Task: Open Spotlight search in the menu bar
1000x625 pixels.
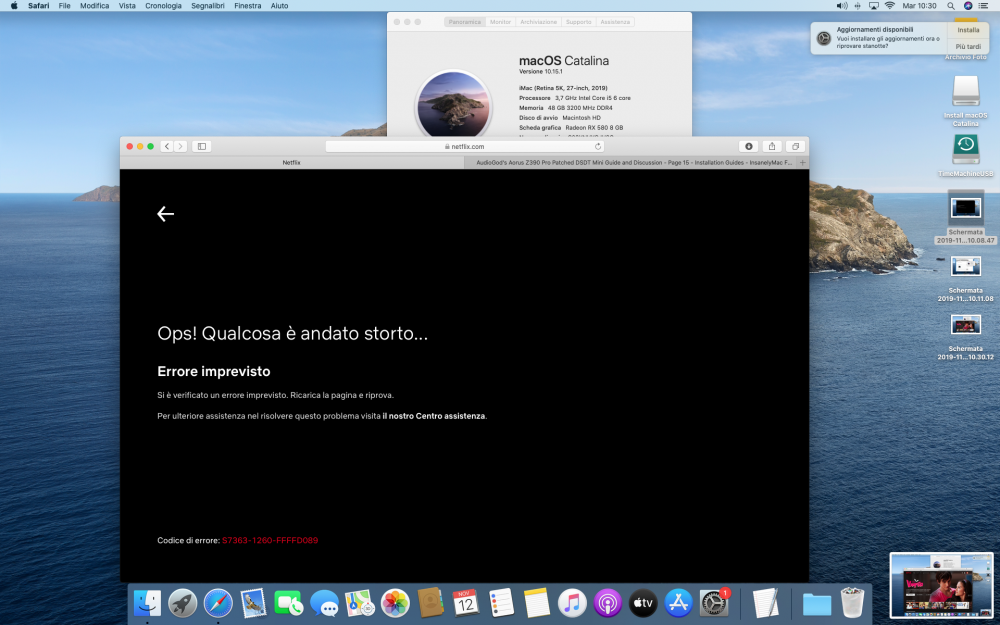Action: click(x=951, y=6)
